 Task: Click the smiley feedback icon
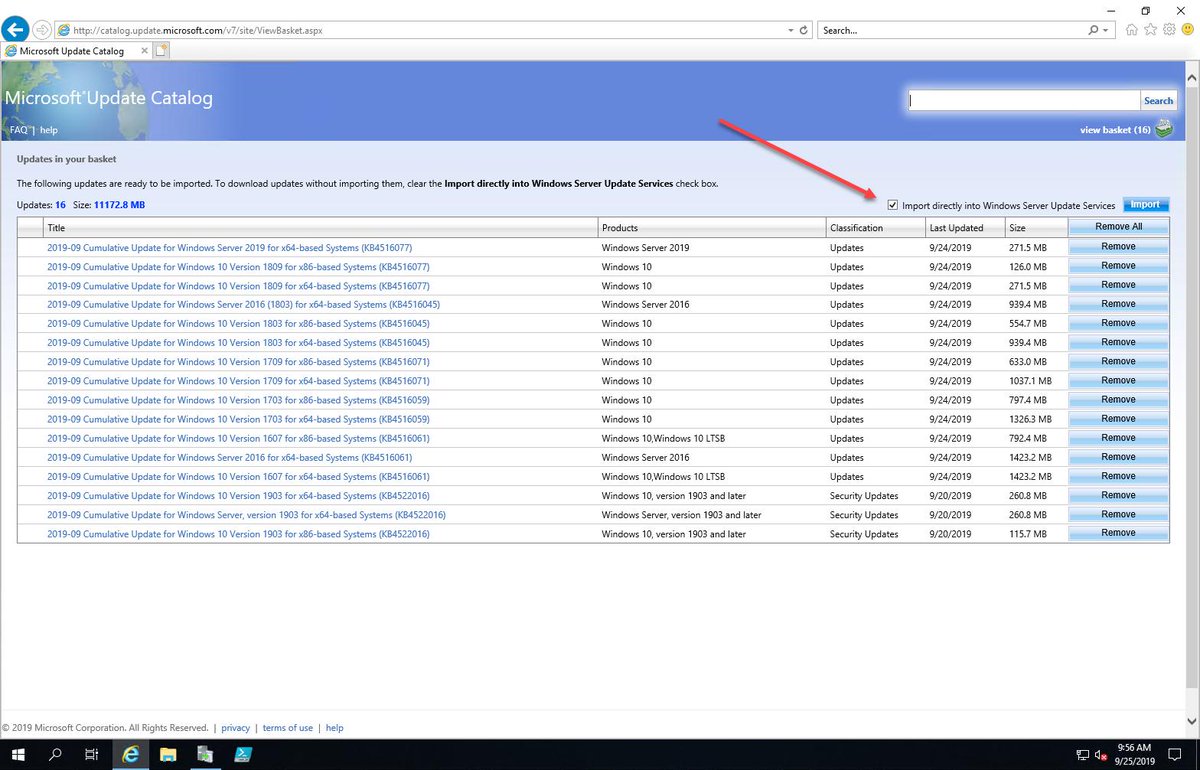tap(1187, 30)
